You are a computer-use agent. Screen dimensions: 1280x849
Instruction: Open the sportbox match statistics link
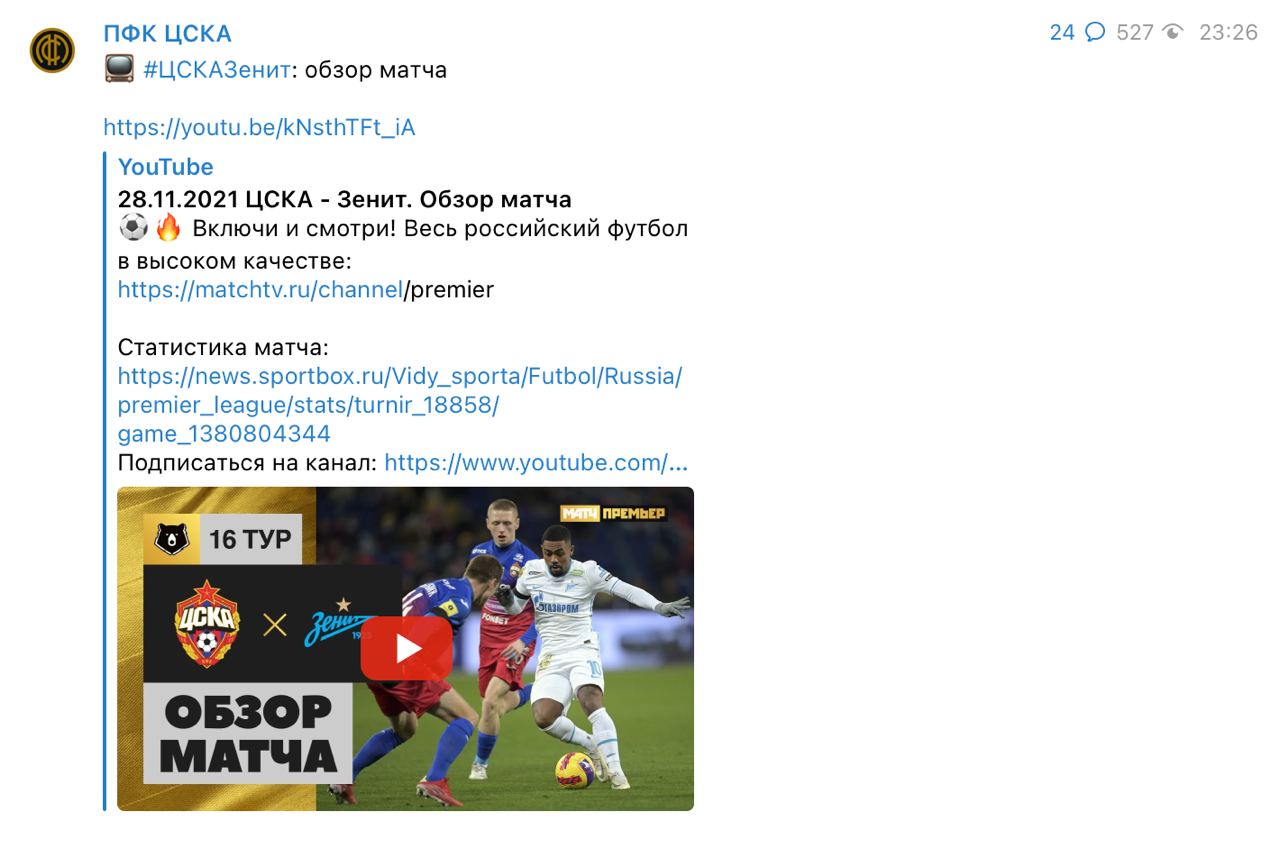pyautogui.click(x=400, y=405)
